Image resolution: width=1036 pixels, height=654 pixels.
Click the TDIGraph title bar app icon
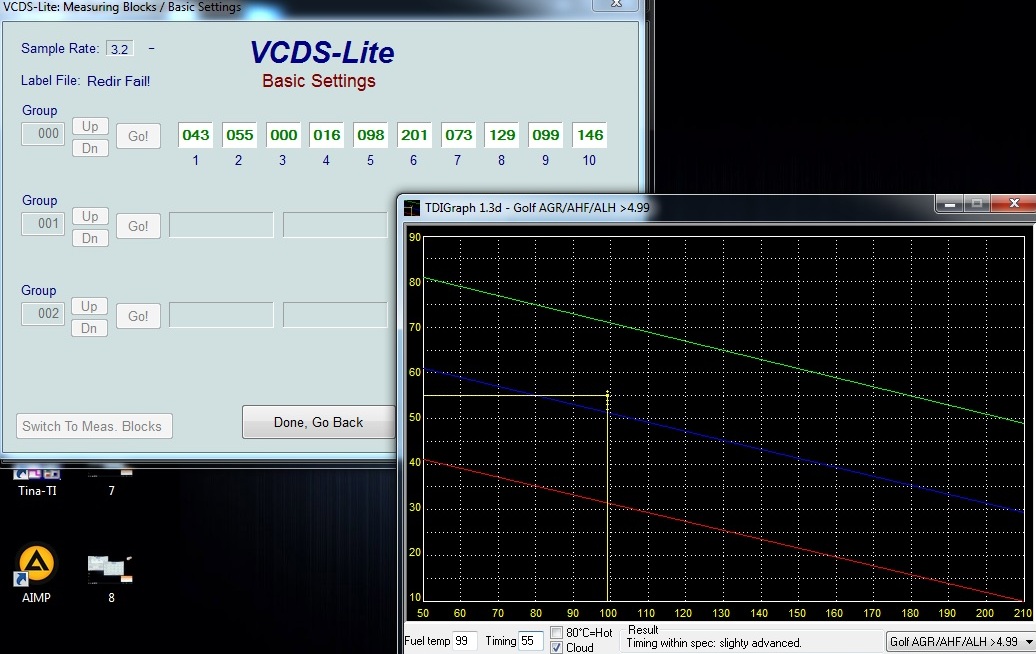[x=412, y=207]
